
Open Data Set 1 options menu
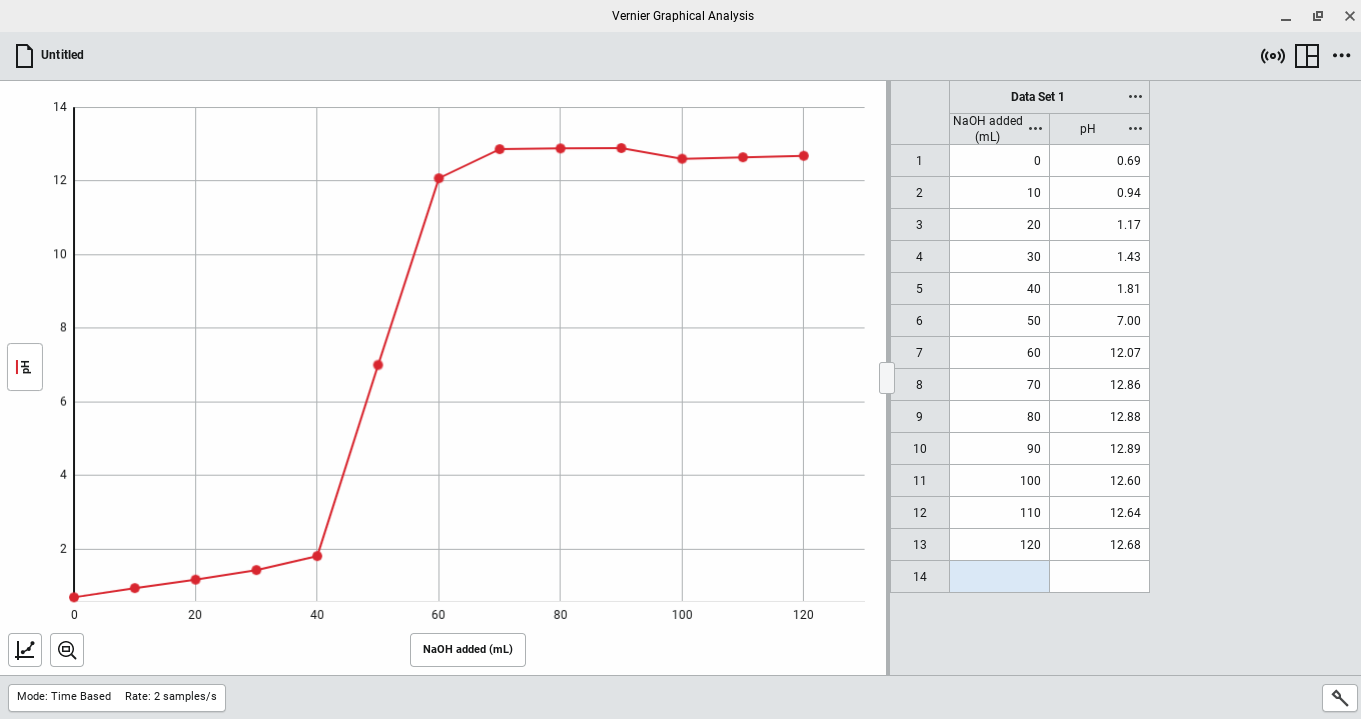[1135, 97]
